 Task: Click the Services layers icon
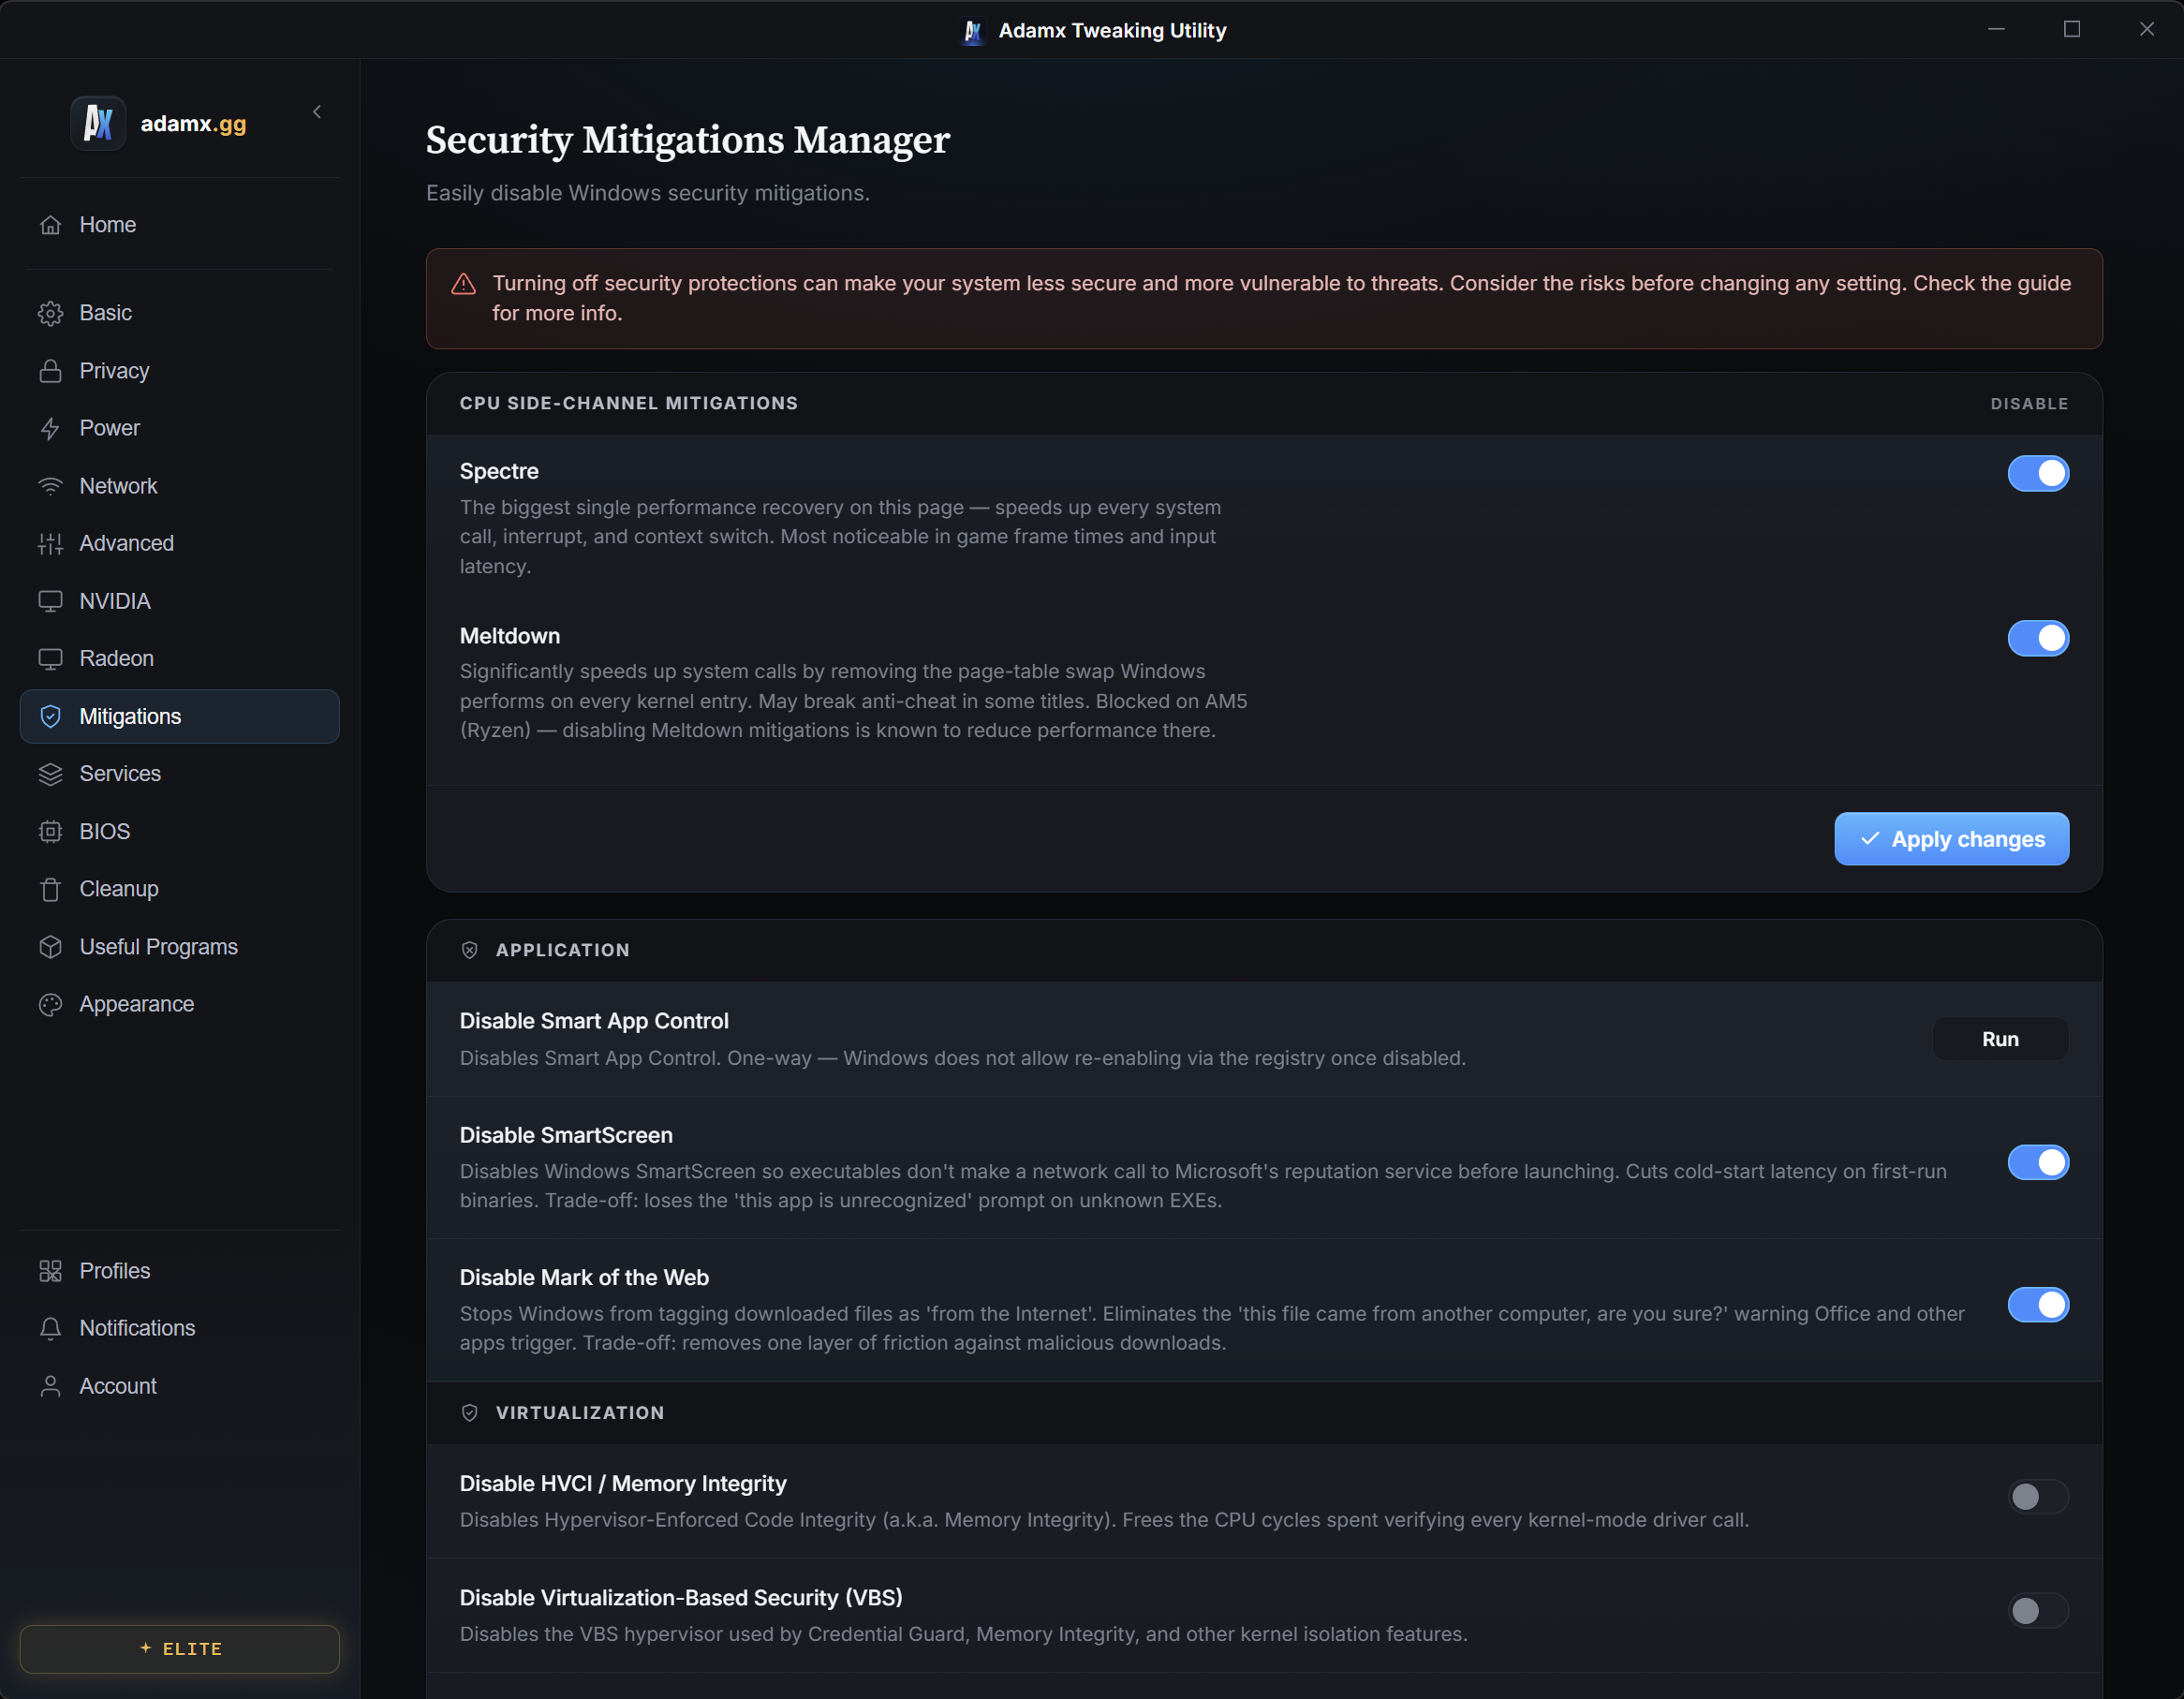50,774
